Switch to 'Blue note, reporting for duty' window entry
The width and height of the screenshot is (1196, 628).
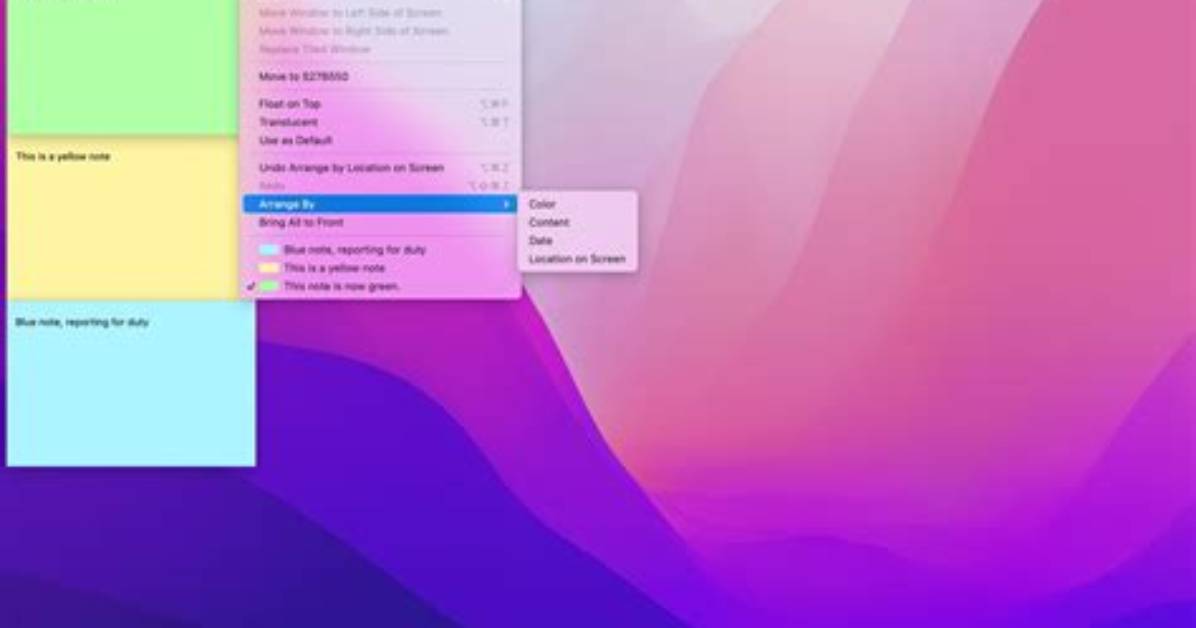[380, 250]
